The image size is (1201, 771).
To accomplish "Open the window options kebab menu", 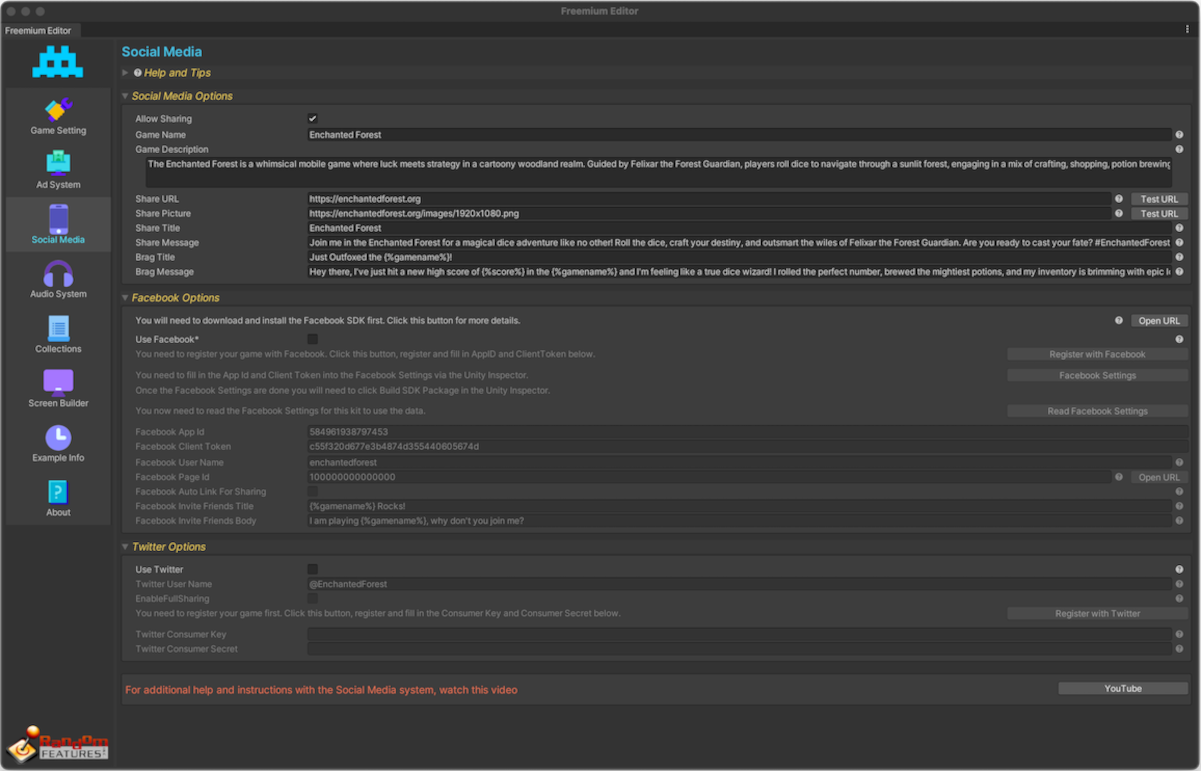I will pyautogui.click(x=1187, y=30).
